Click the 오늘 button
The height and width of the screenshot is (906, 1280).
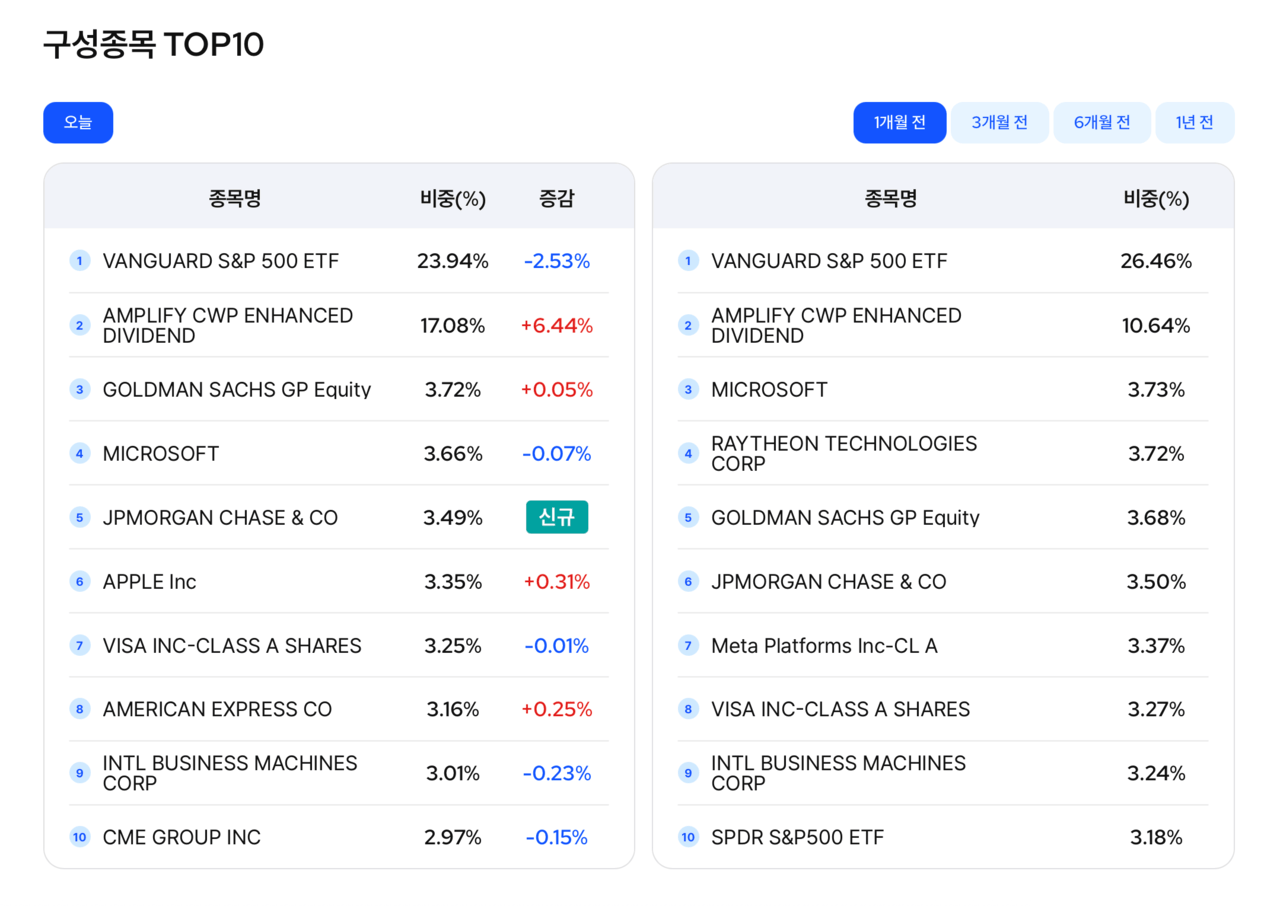(x=78, y=123)
